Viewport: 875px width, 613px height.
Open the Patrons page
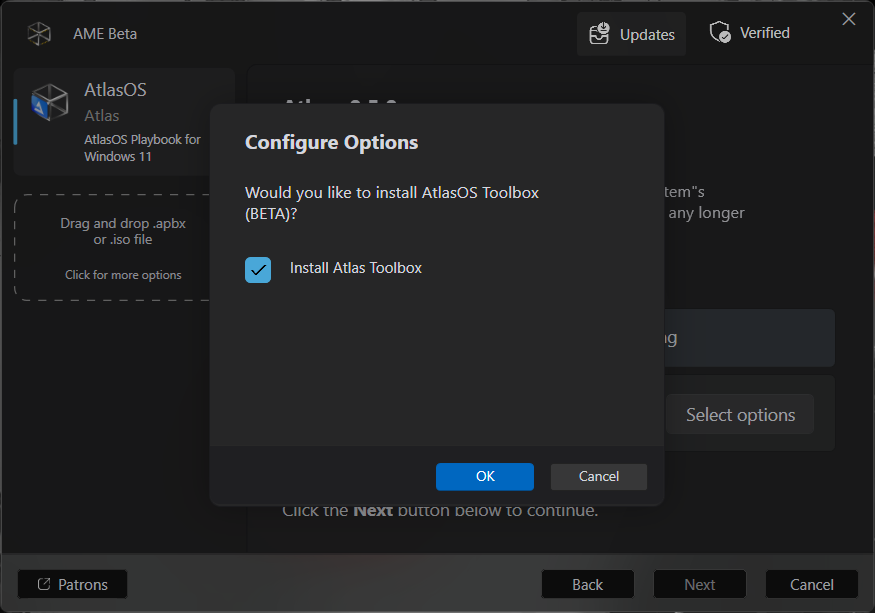72,584
